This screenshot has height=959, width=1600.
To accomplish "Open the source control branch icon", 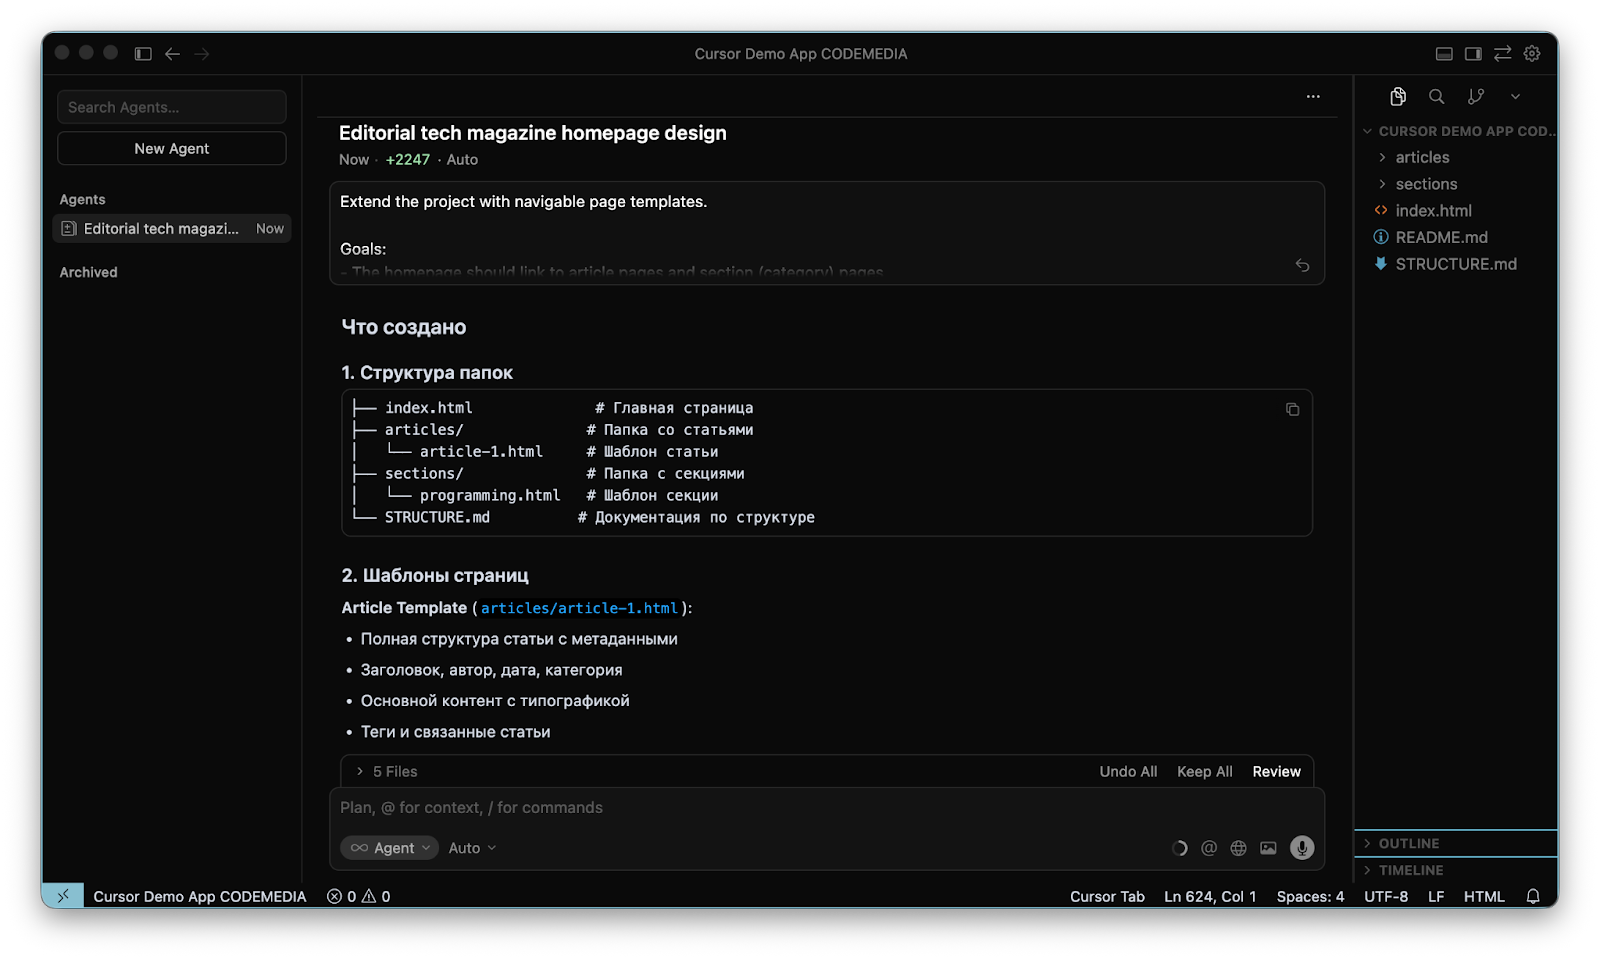I will click(1475, 97).
